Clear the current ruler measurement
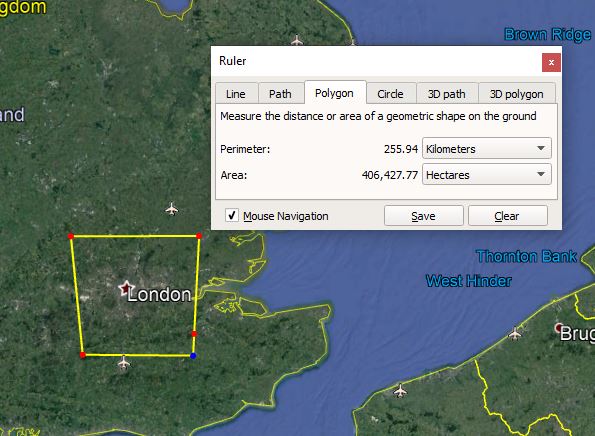595x436 pixels. [508, 216]
